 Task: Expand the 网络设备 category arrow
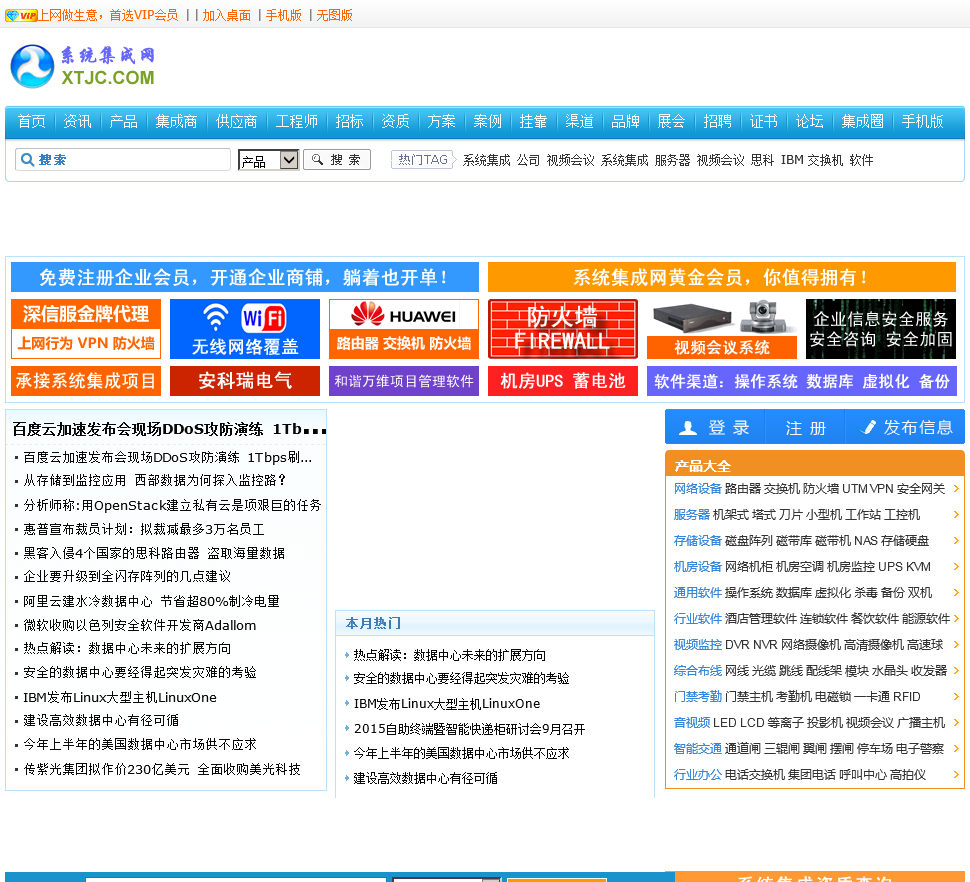[x=956, y=489]
